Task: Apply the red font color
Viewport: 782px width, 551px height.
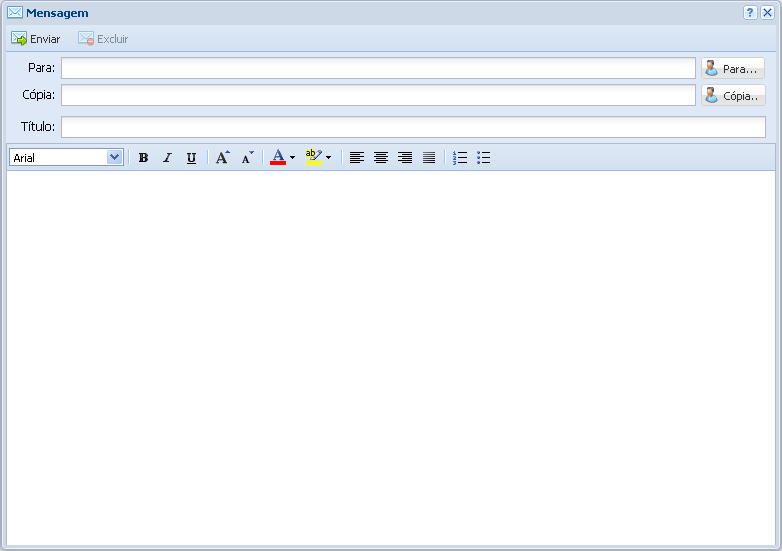Action: coord(278,158)
